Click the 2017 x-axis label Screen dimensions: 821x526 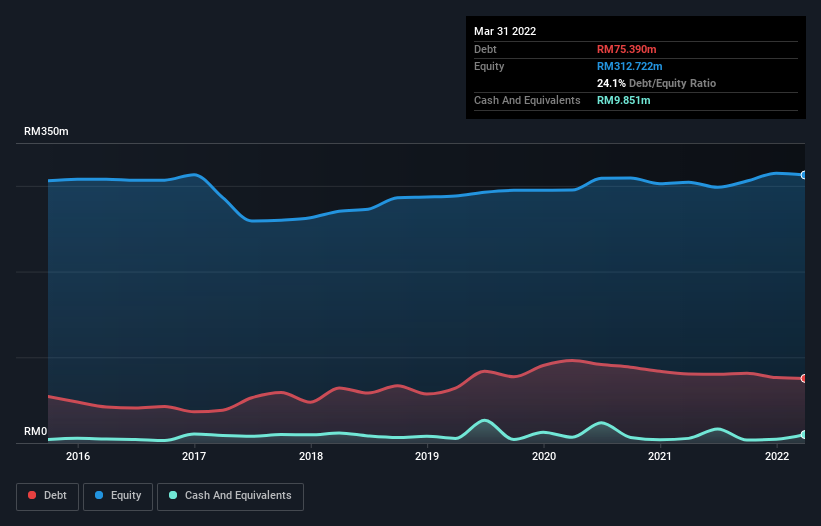[x=194, y=456]
